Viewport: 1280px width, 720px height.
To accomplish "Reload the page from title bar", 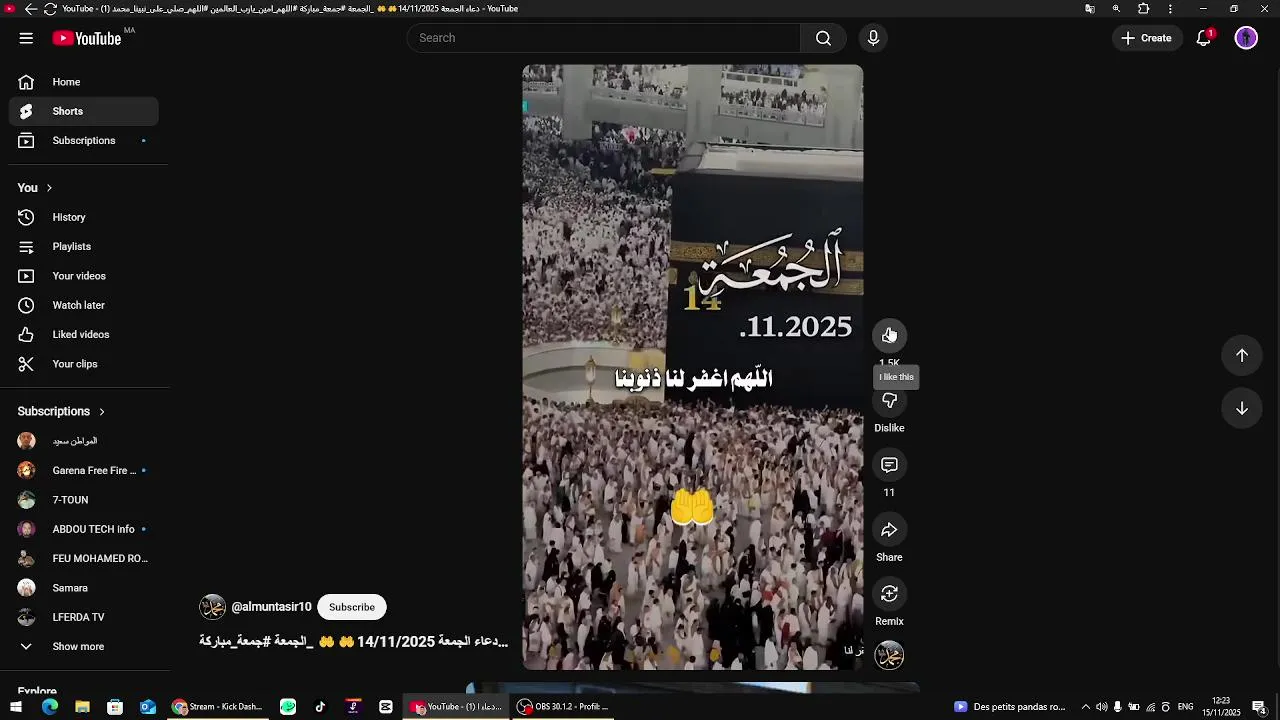I will [50, 9].
